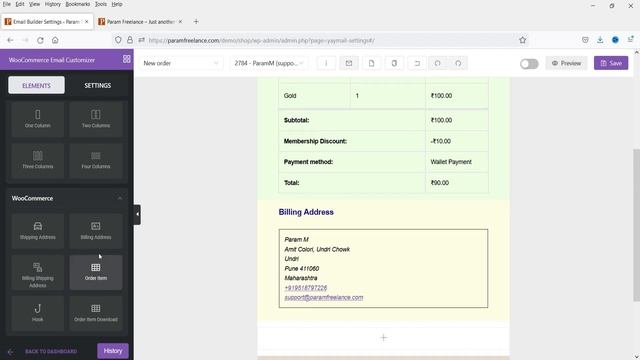Click the undo toolbar icon
The height and width of the screenshot is (360, 640).
pyautogui.click(x=438, y=63)
